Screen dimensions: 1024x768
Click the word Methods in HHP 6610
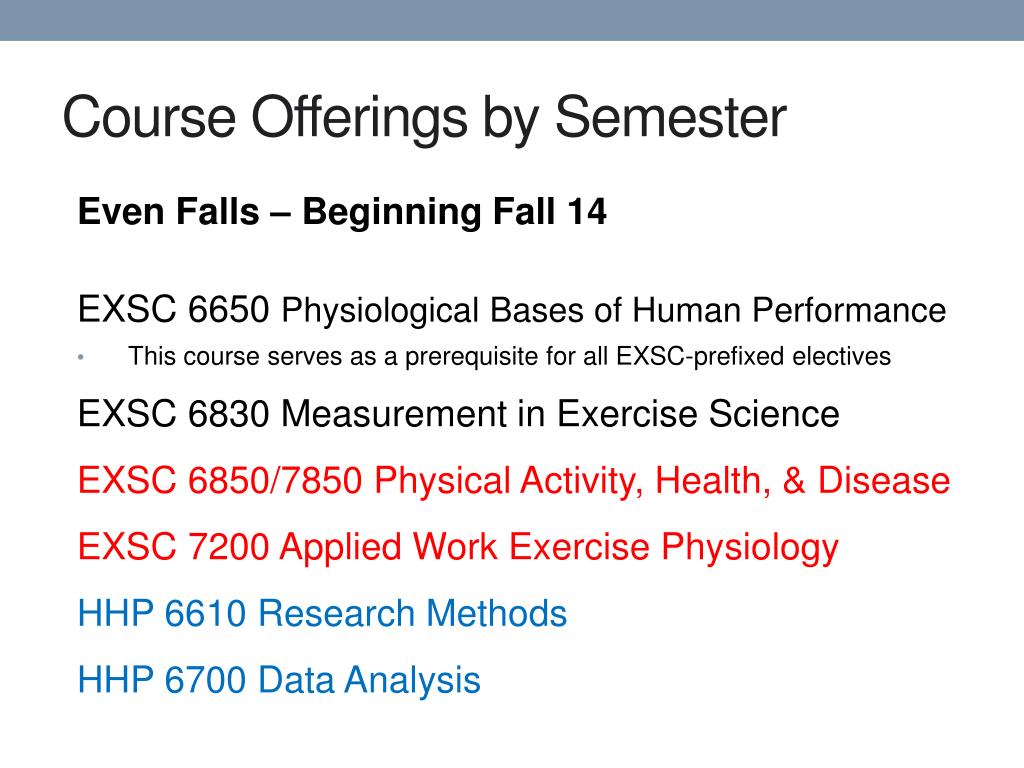point(496,613)
